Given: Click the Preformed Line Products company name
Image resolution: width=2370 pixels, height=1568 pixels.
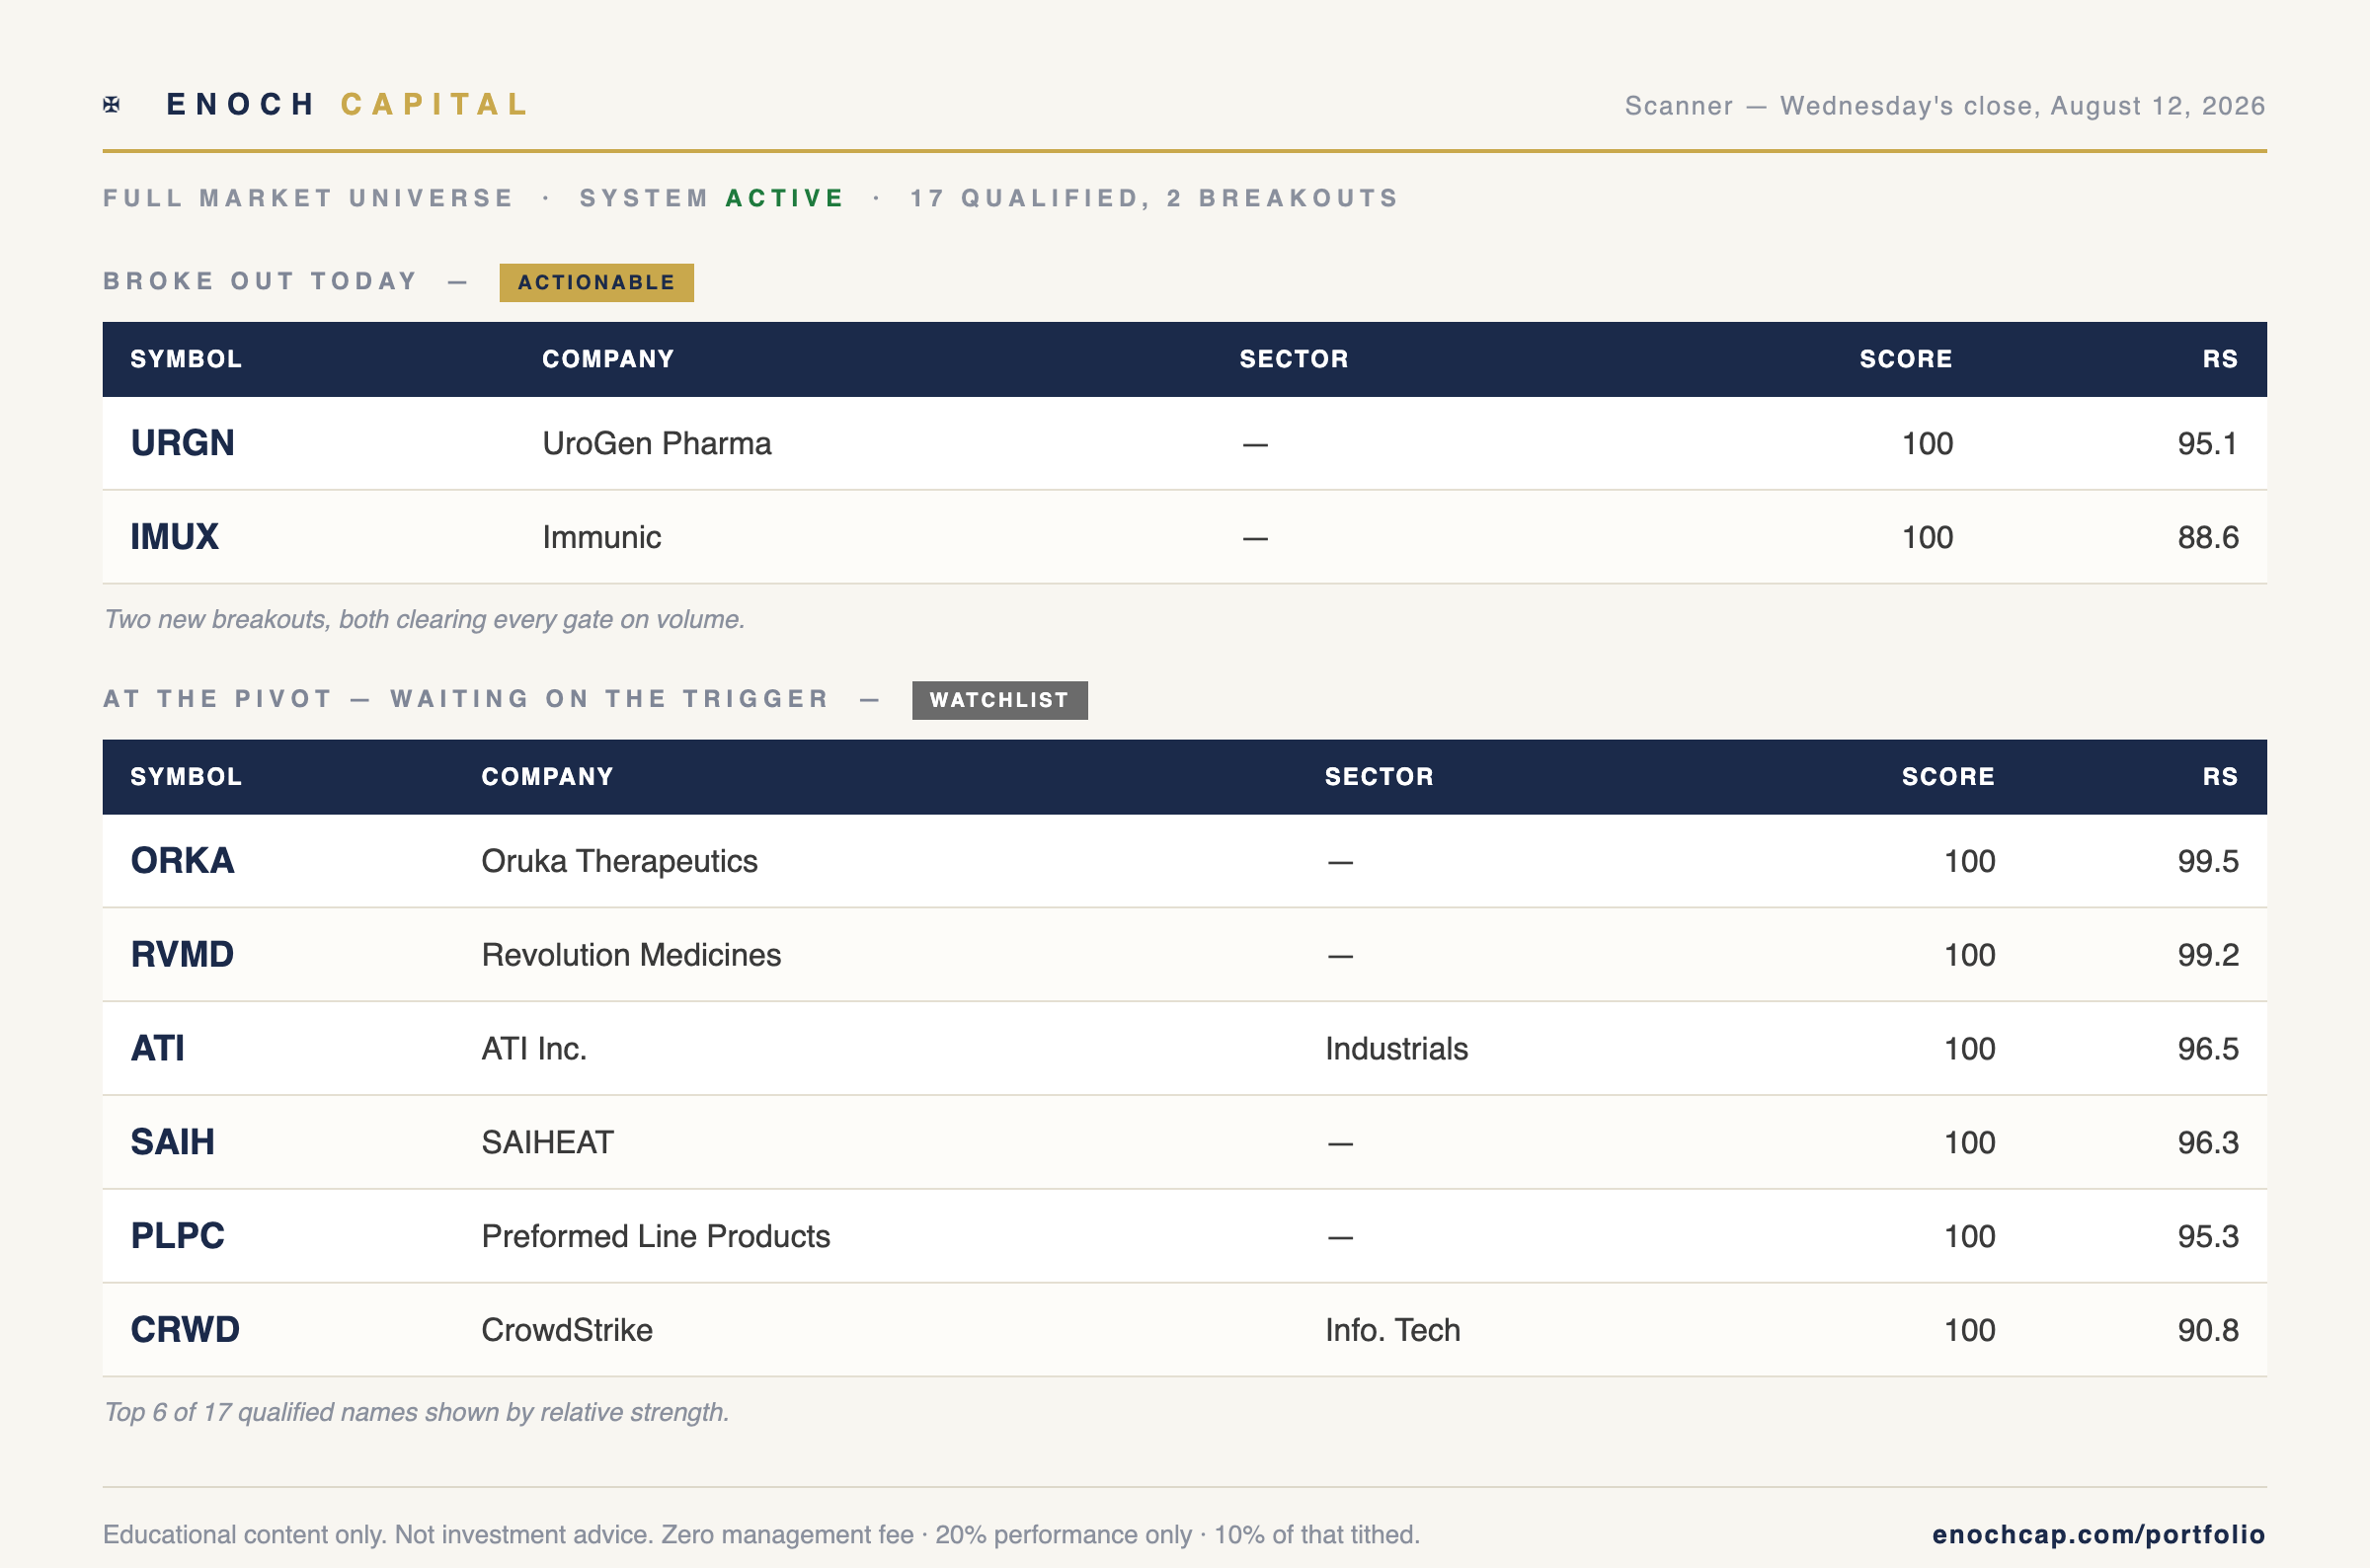Looking at the screenshot, I should tap(656, 1237).
